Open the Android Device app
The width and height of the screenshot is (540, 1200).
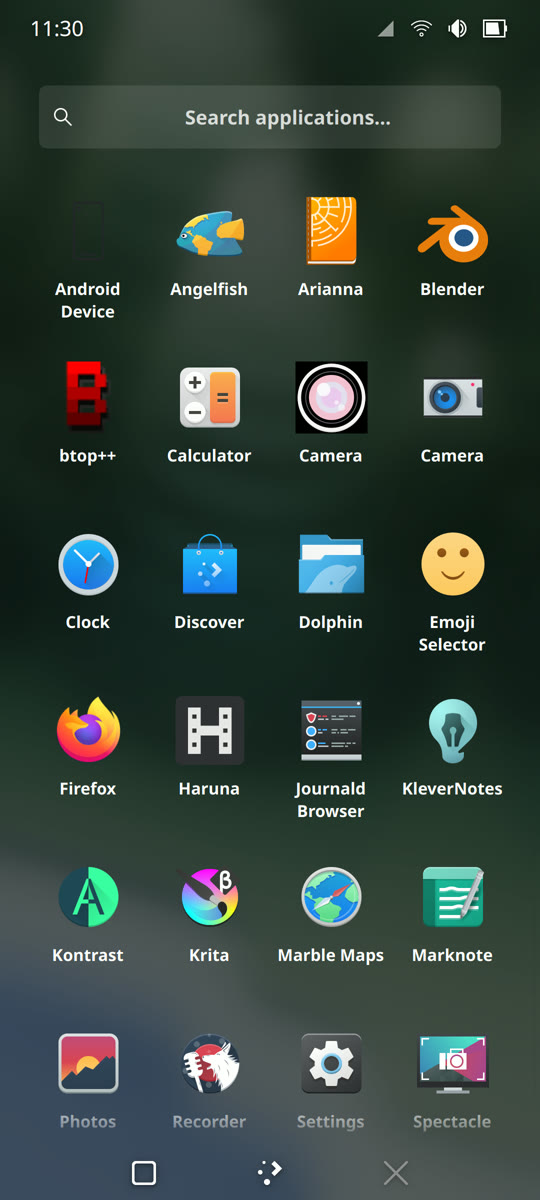(x=88, y=258)
